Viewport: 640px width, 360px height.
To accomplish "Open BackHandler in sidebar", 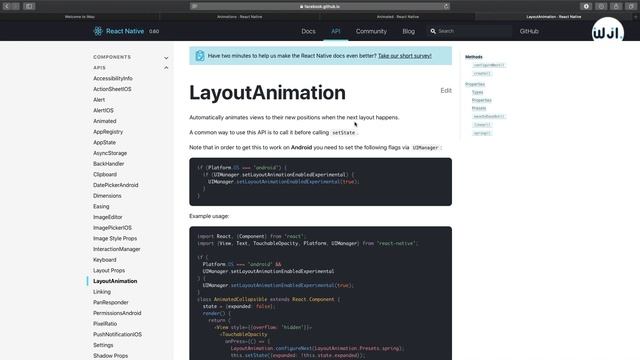I will pyautogui.click(x=109, y=164).
